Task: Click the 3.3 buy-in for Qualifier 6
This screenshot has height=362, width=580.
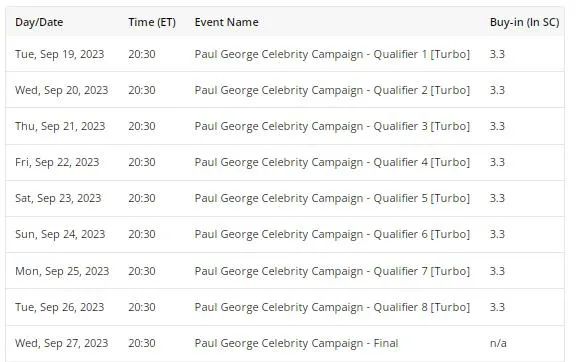Action: [497, 234]
